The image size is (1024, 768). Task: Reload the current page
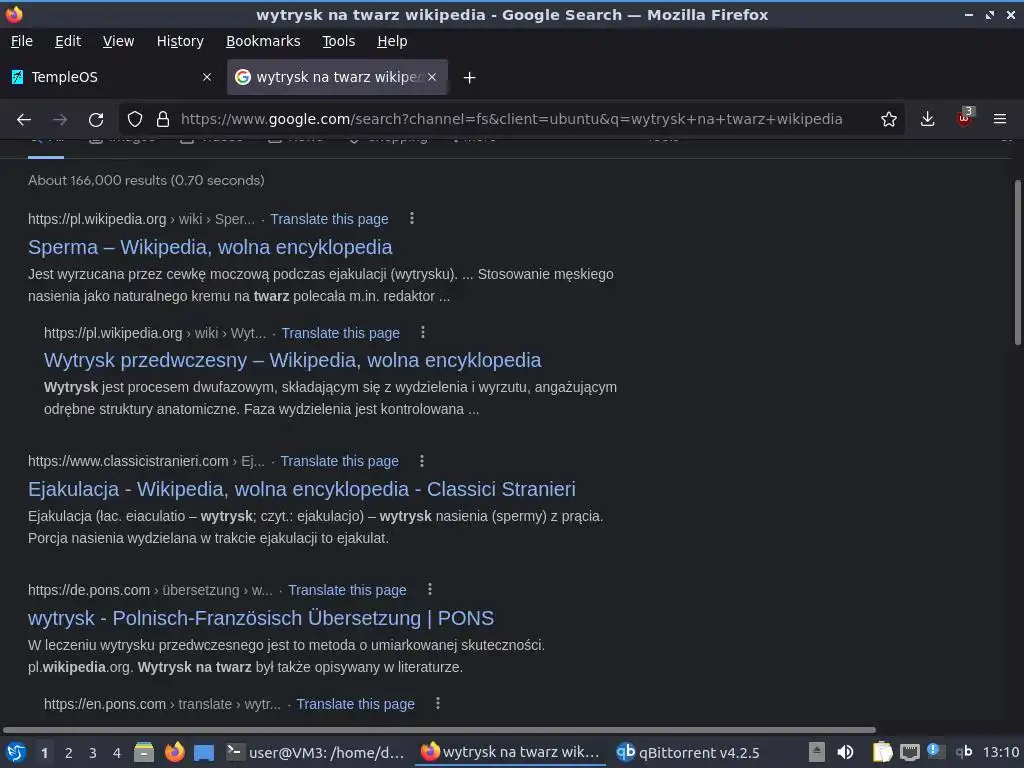click(96, 120)
